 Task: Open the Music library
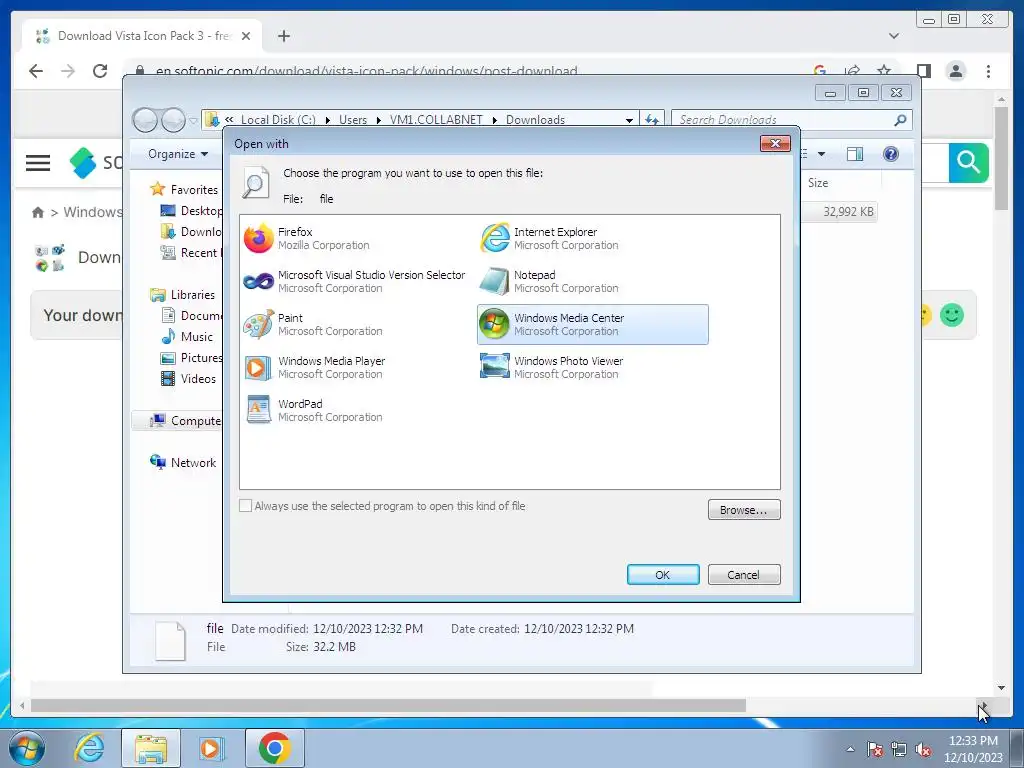point(187,337)
